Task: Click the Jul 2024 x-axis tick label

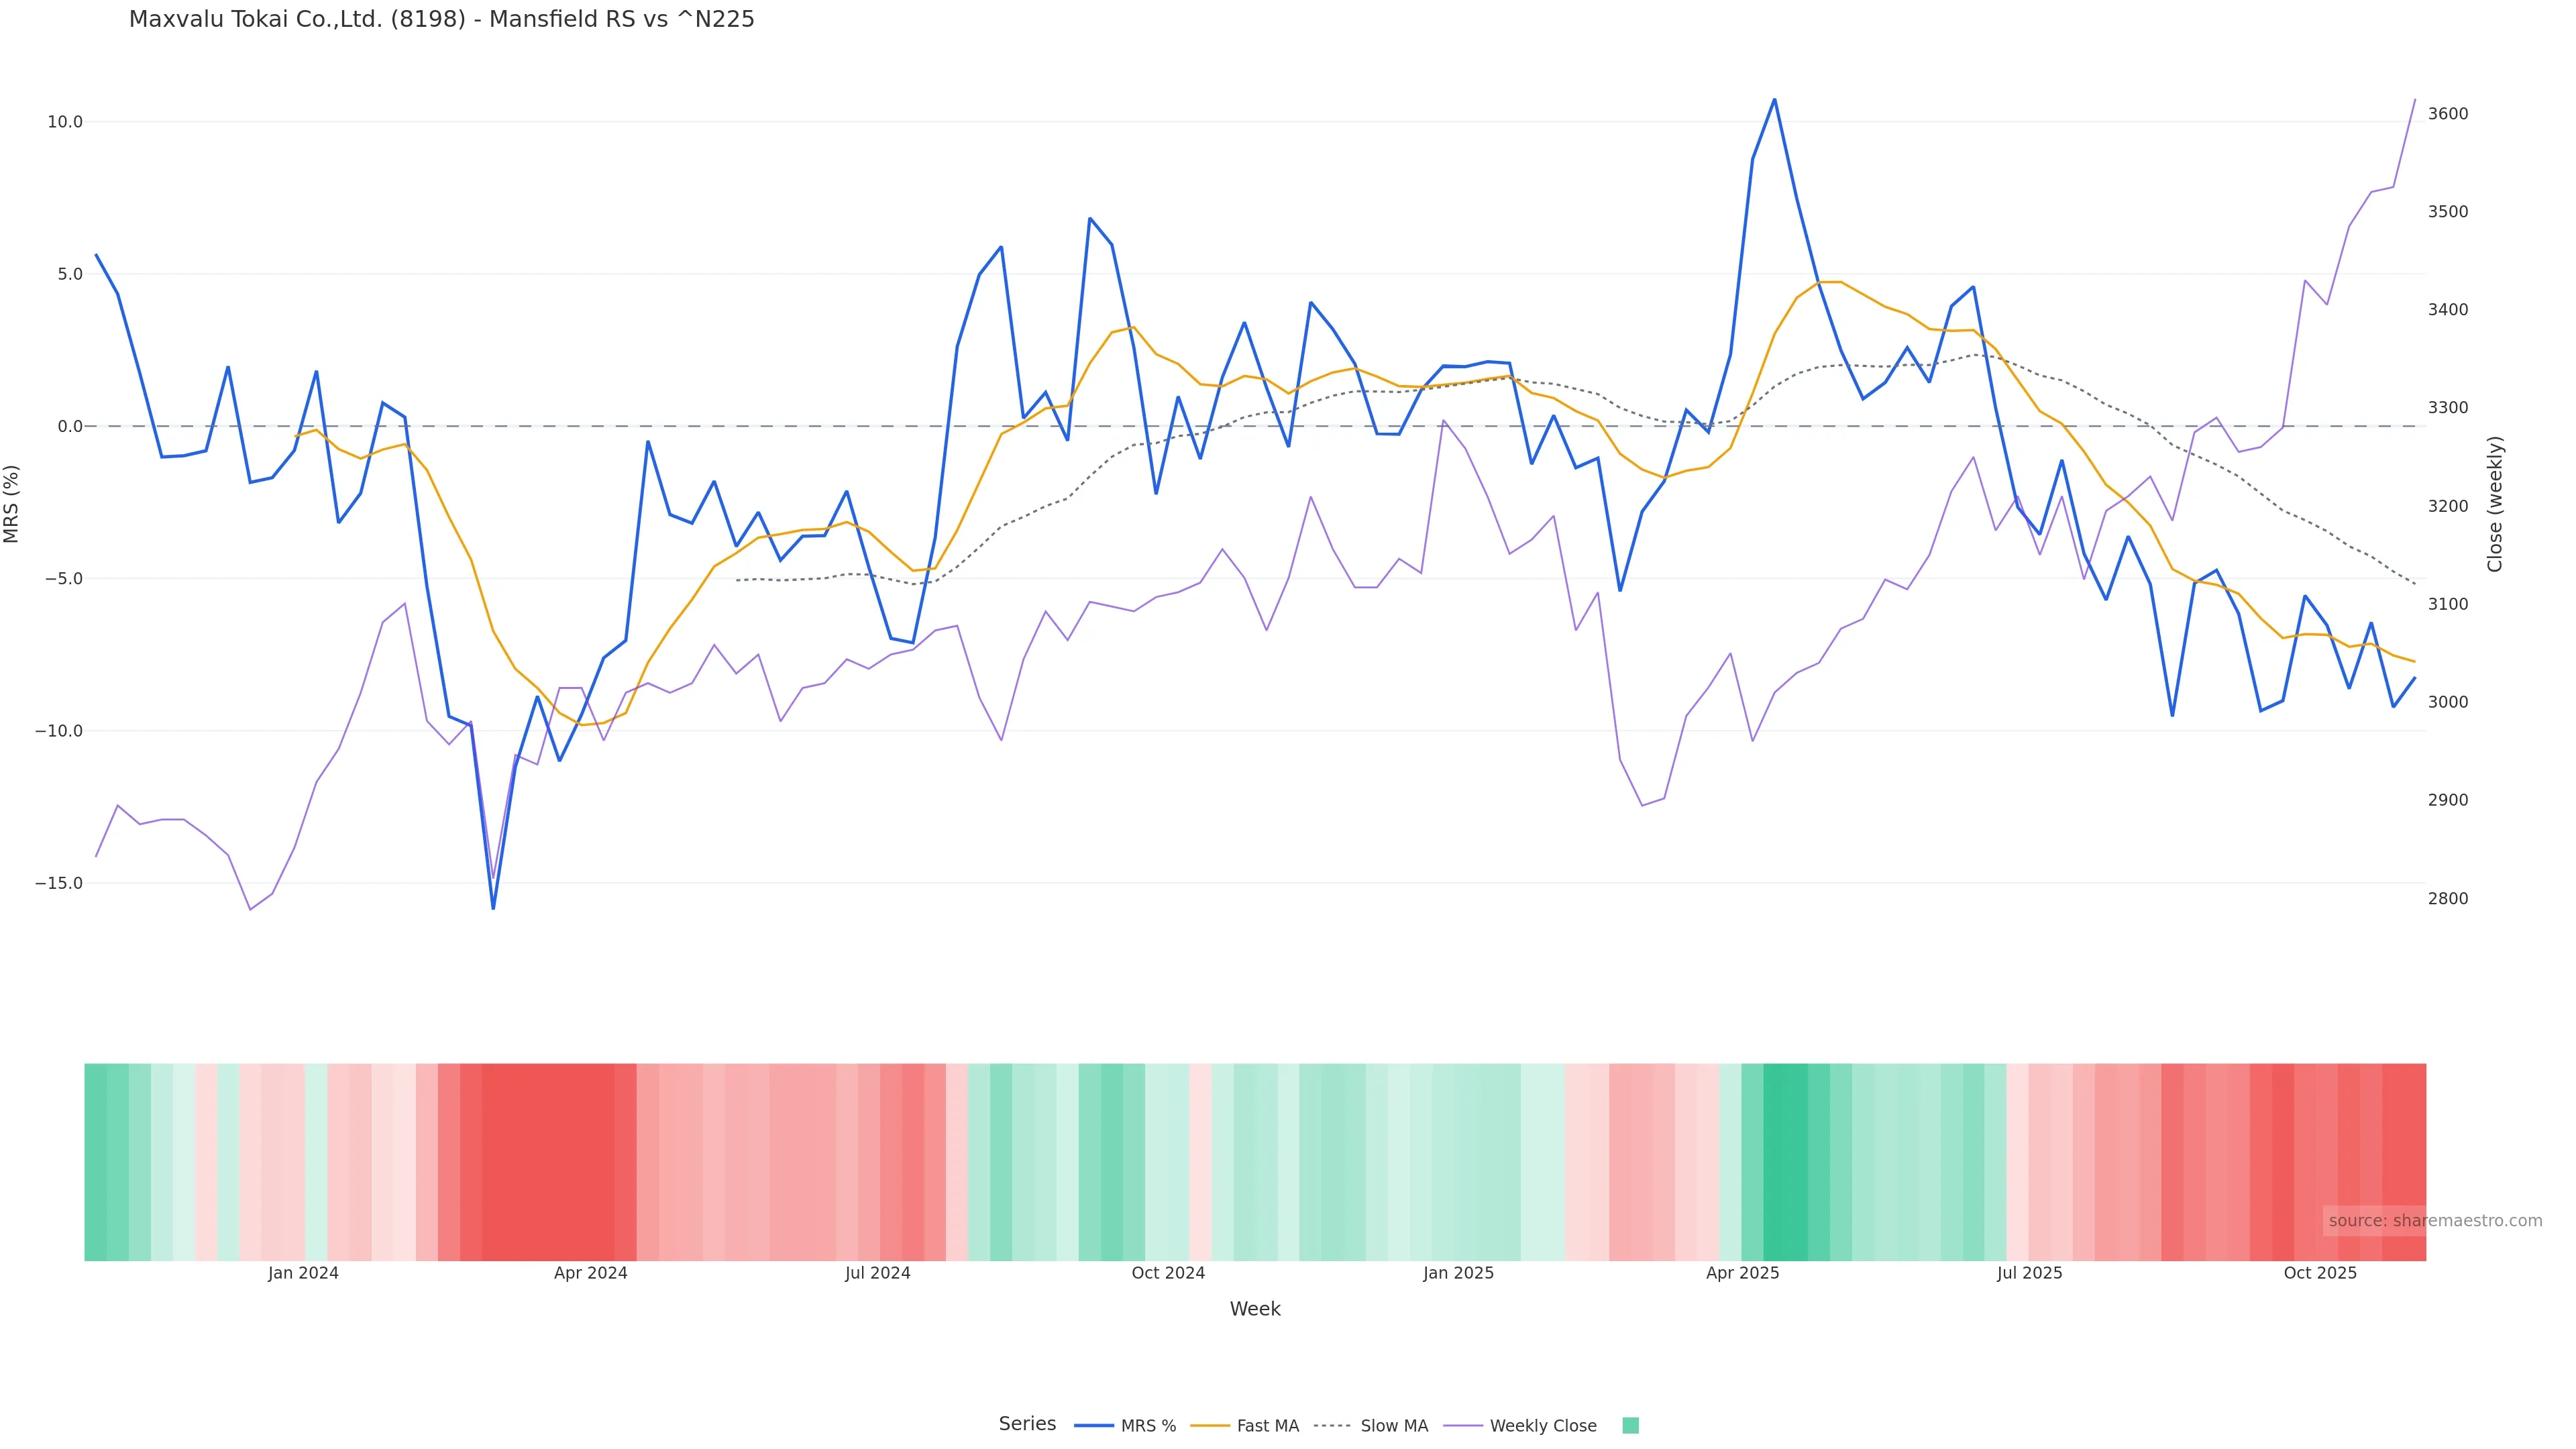Action: tap(877, 1273)
